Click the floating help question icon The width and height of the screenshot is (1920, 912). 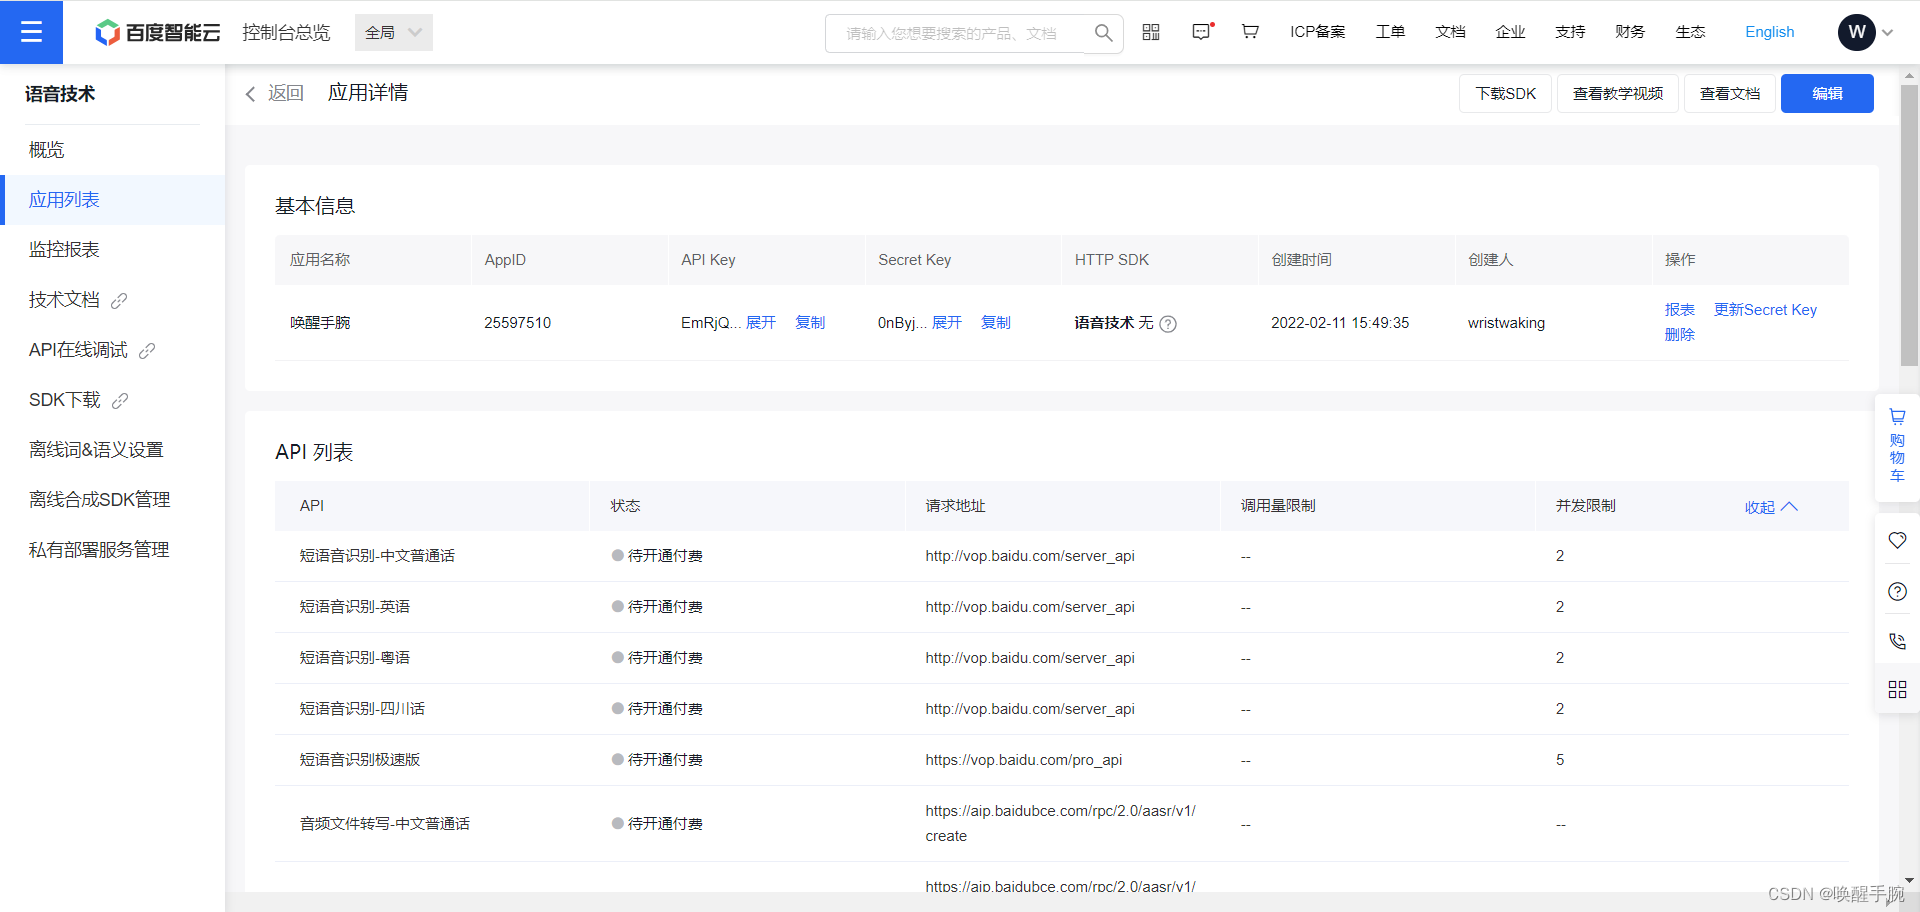1897,591
